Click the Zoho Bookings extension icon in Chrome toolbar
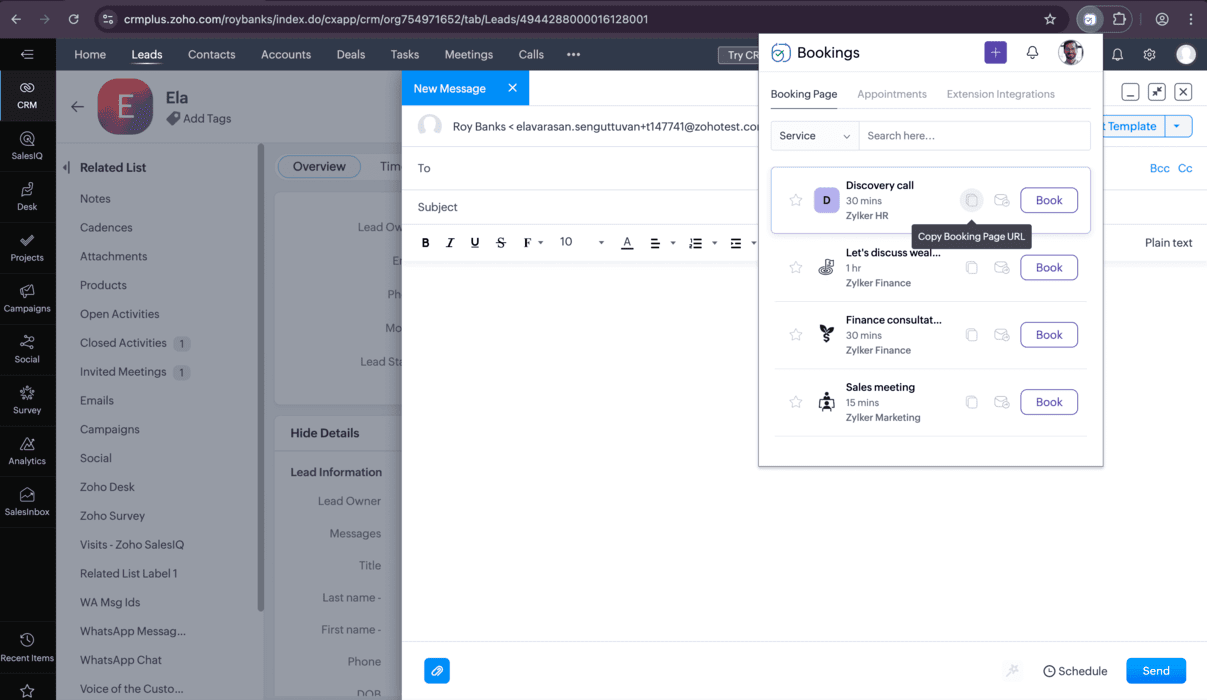Image resolution: width=1207 pixels, height=700 pixels. point(1090,19)
